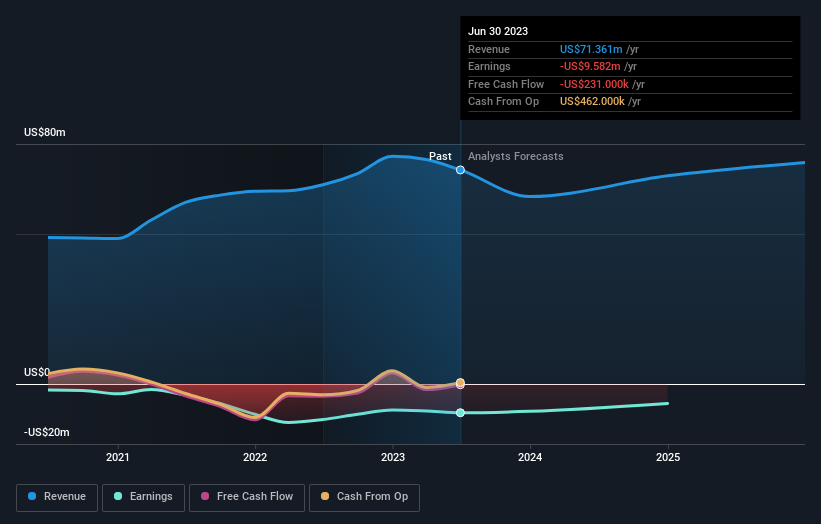Screen dimensions: 821x524
Task: Click the 2024 x-axis label
Action: click(530, 457)
